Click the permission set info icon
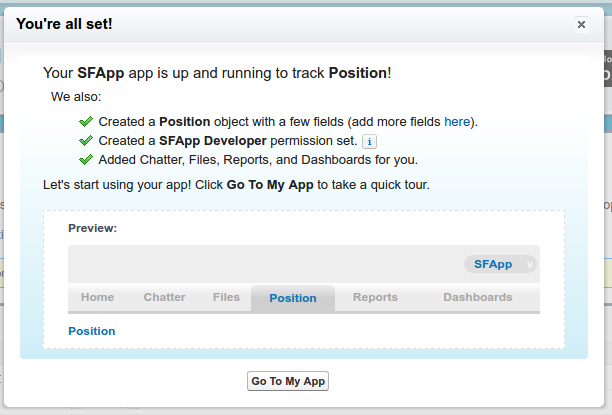This screenshot has width=612, height=415. (369, 141)
